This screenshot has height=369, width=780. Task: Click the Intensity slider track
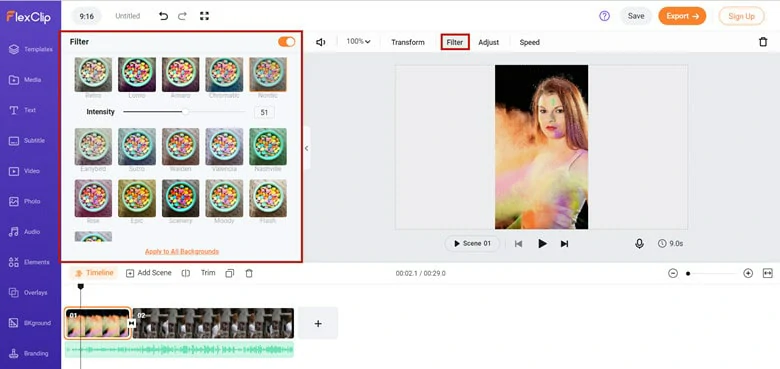(x=184, y=112)
